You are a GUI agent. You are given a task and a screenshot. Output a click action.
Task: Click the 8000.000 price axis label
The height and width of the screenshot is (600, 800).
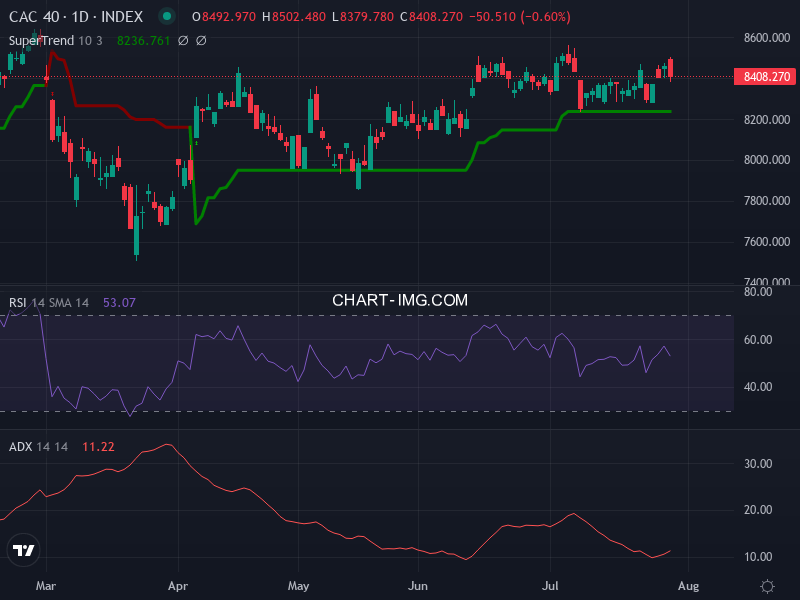click(767, 160)
